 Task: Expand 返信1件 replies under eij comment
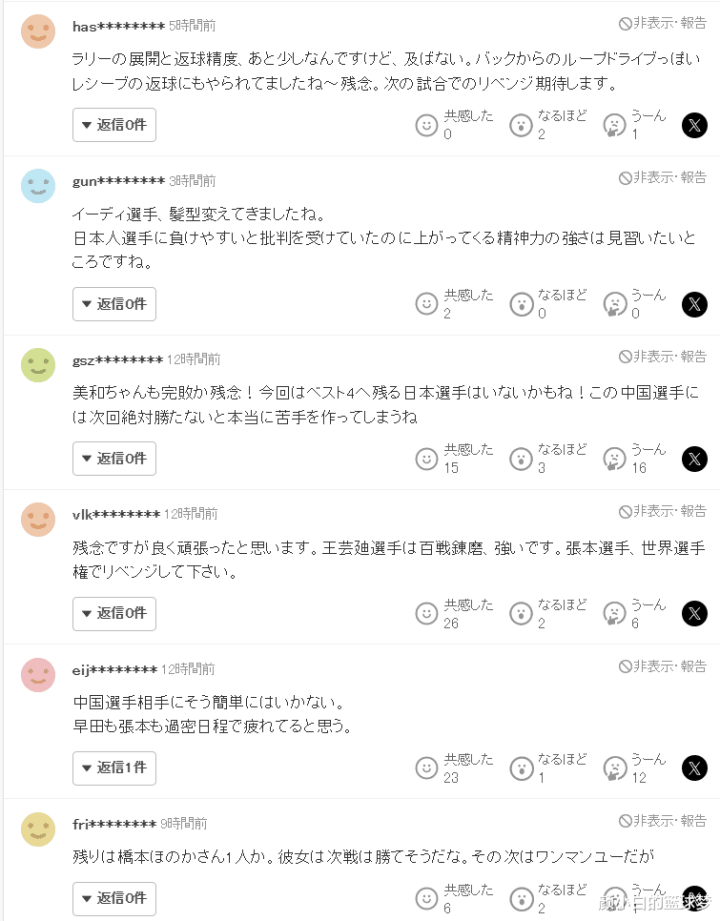point(114,768)
